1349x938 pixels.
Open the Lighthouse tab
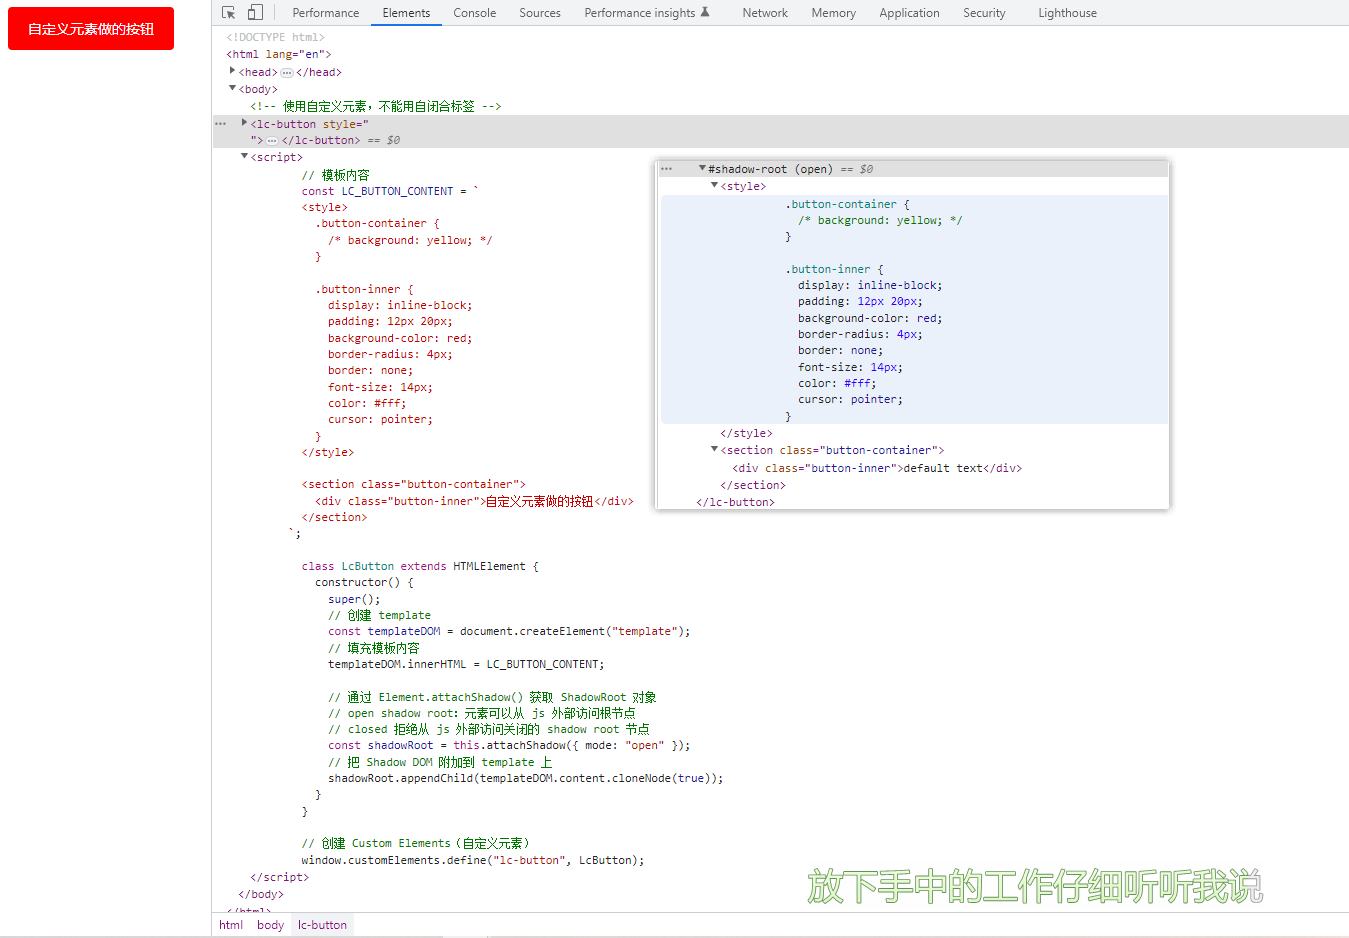pos(1067,13)
